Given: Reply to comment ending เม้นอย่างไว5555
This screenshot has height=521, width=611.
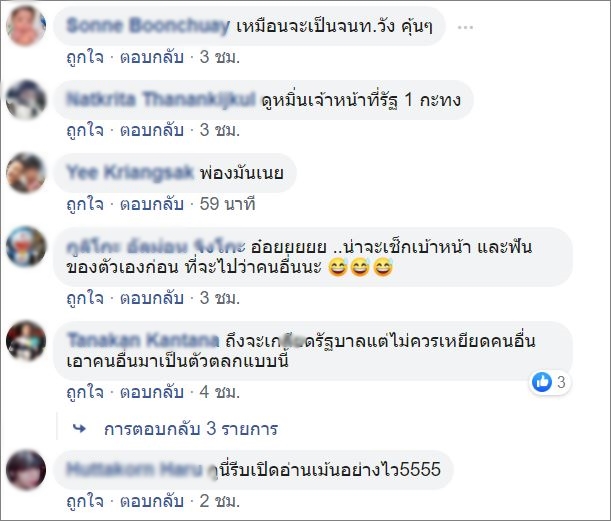Looking at the screenshot, I should [152, 501].
